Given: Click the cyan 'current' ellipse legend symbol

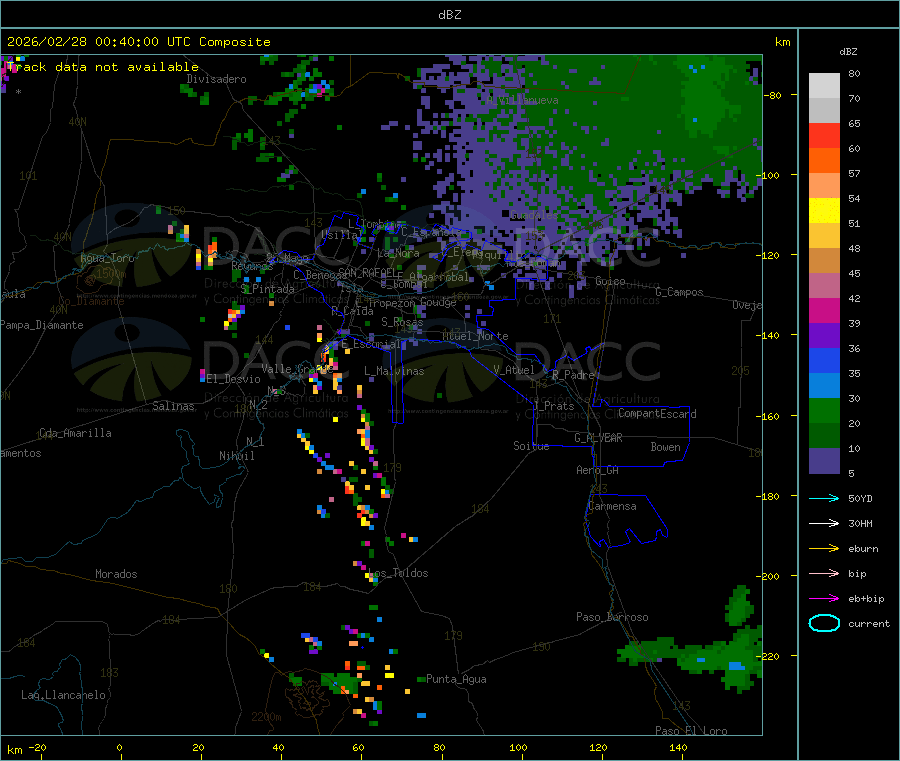Looking at the screenshot, I should [x=824, y=623].
